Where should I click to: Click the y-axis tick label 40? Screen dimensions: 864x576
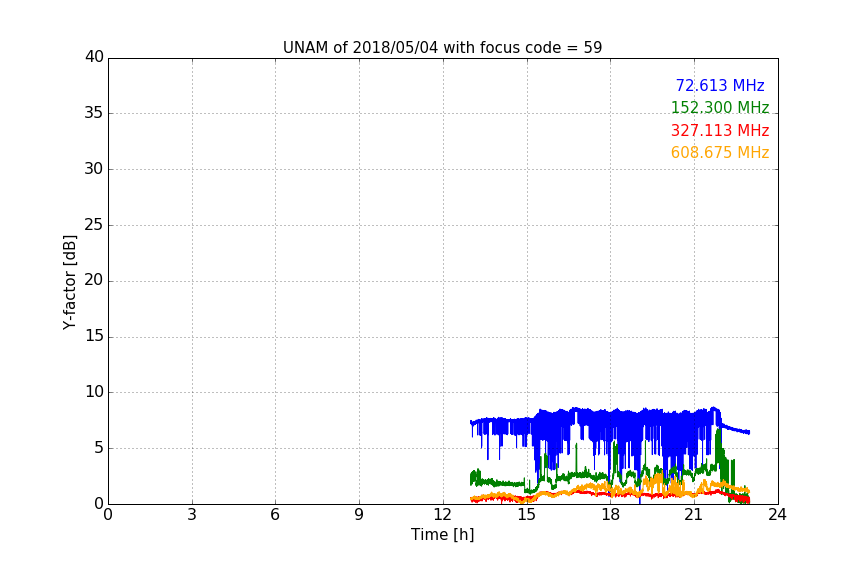point(94,57)
